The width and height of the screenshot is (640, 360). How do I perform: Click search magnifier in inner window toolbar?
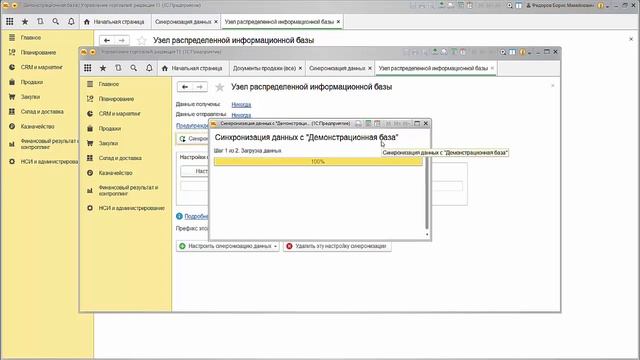(x=133, y=68)
